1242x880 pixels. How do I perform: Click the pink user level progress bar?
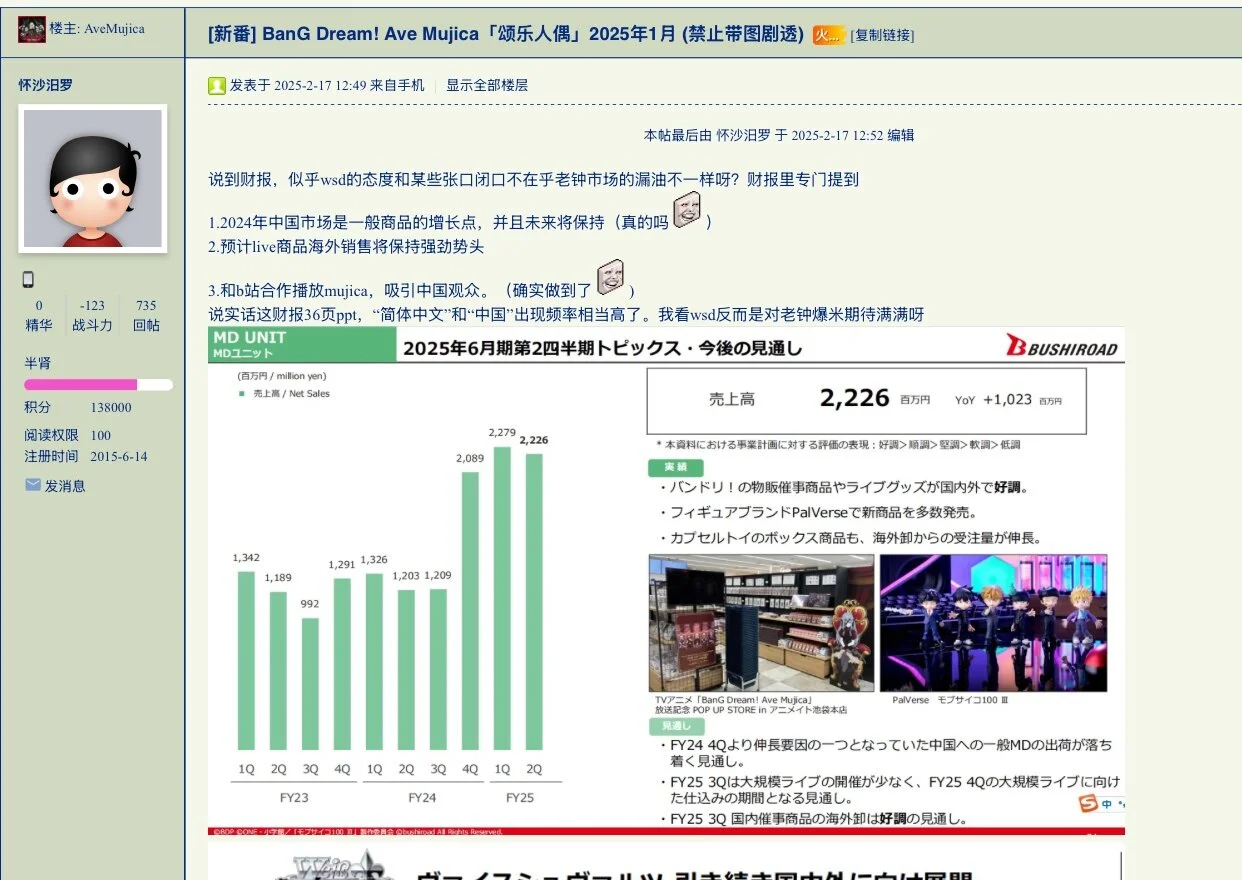(98, 385)
